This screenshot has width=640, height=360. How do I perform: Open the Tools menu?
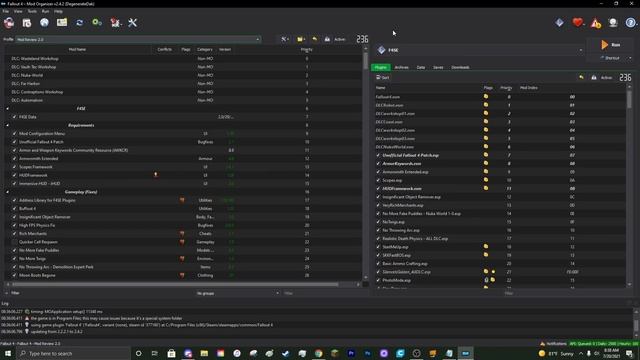pyautogui.click(x=32, y=11)
